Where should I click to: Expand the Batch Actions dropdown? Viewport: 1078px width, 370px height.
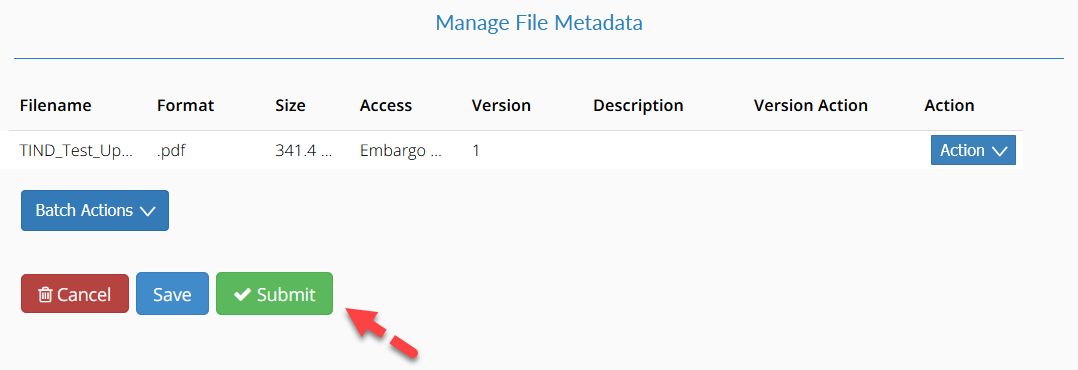(x=95, y=210)
